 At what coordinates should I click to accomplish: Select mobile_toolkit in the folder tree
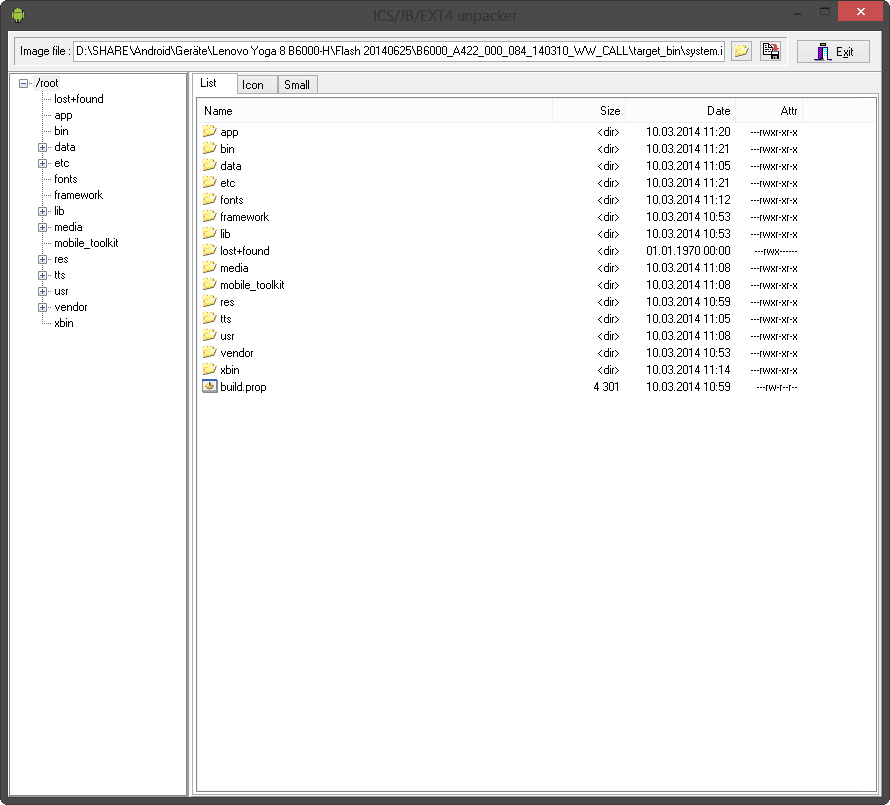click(x=86, y=243)
